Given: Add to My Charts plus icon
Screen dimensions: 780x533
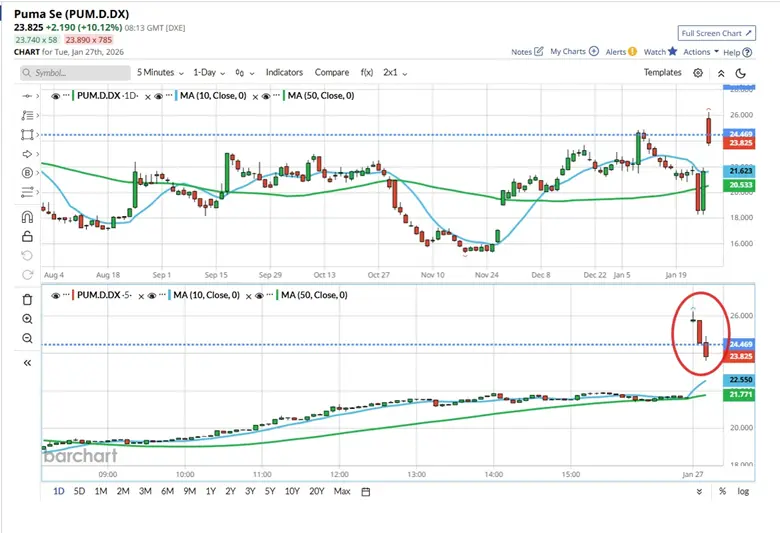Looking at the screenshot, I should [593, 51].
